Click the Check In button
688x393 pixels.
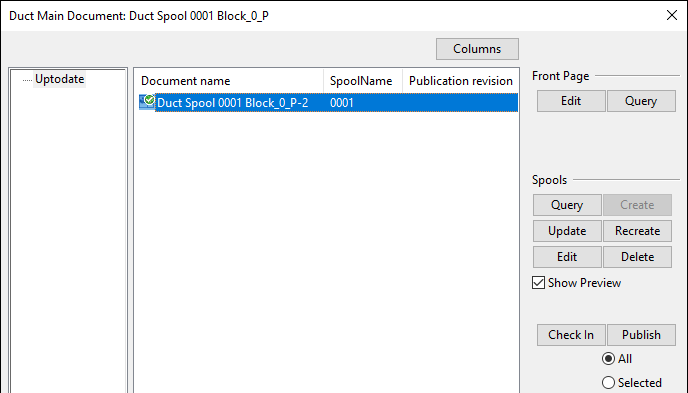[571, 335]
